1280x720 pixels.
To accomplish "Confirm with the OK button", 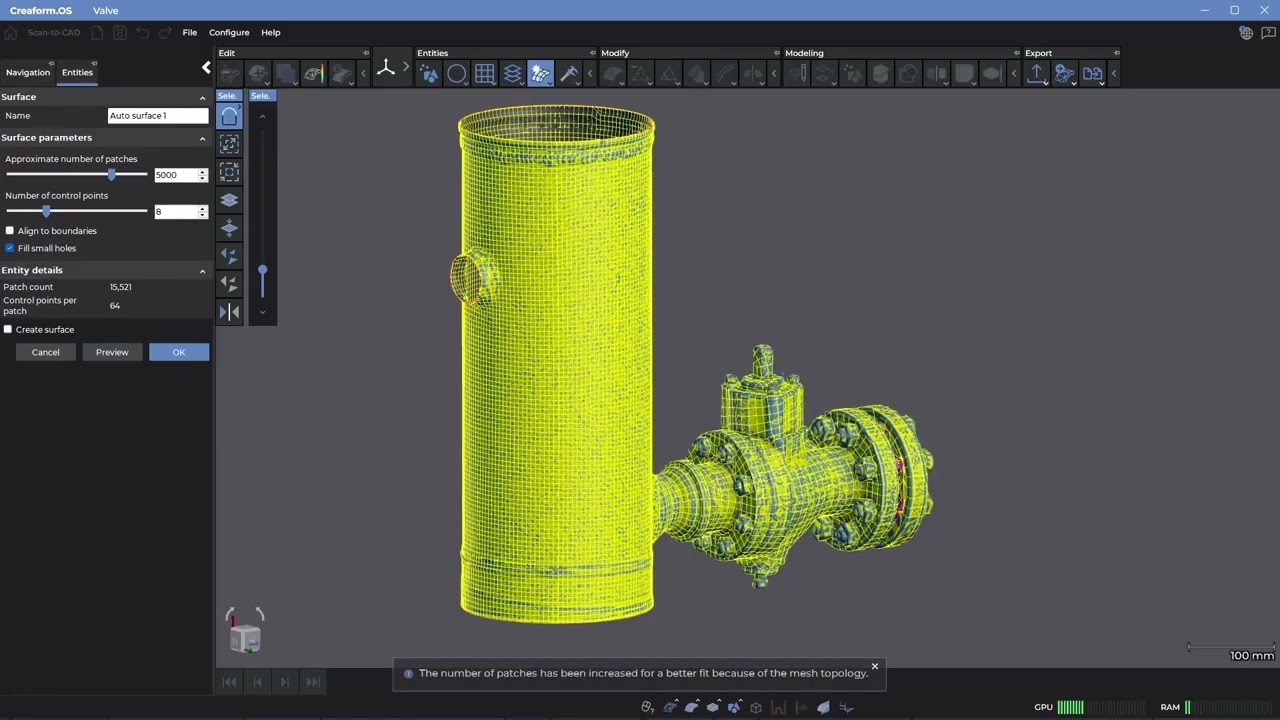I will [x=179, y=352].
